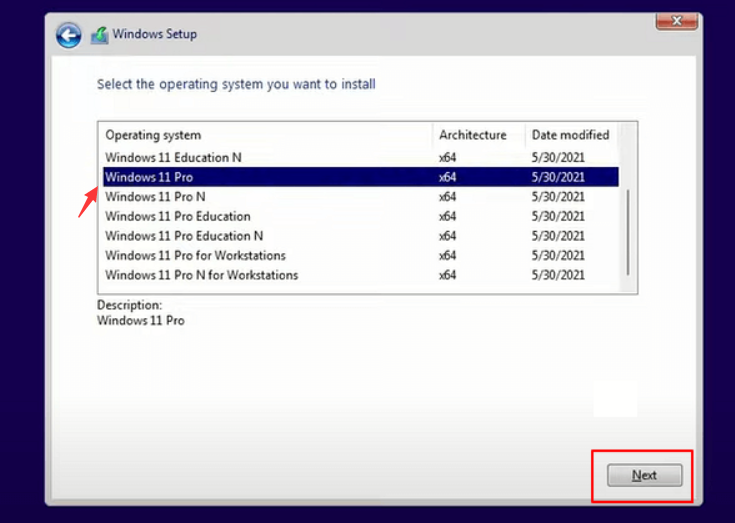This screenshot has height=523, width=735.
Task: Click the Windows Setup disc icon
Action: coord(99,35)
